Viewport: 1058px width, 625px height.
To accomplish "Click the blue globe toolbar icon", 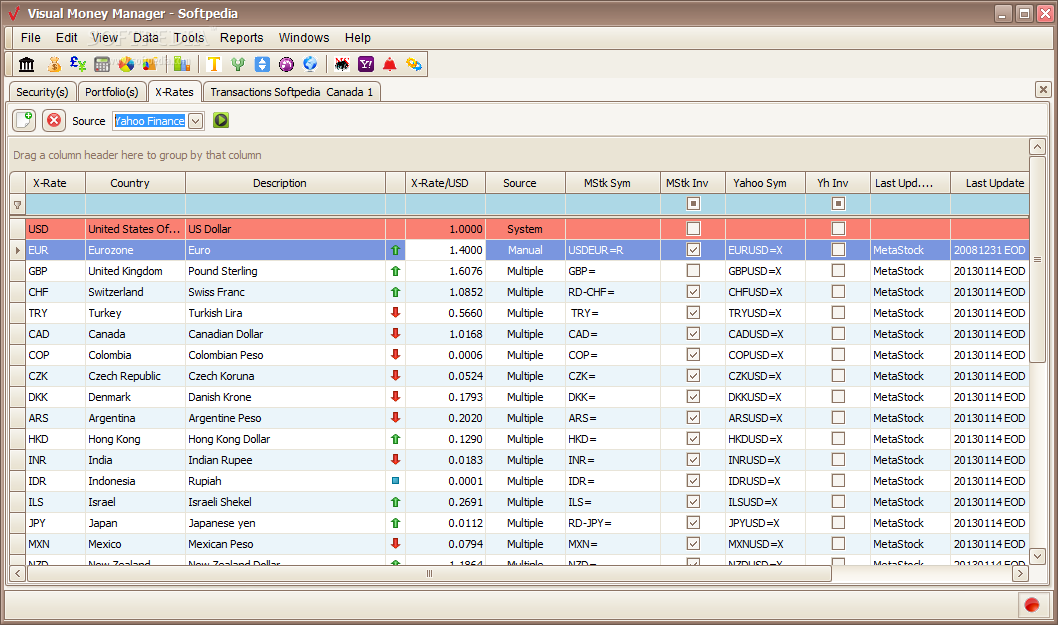I will pyautogui.click(x=310, y=64).
